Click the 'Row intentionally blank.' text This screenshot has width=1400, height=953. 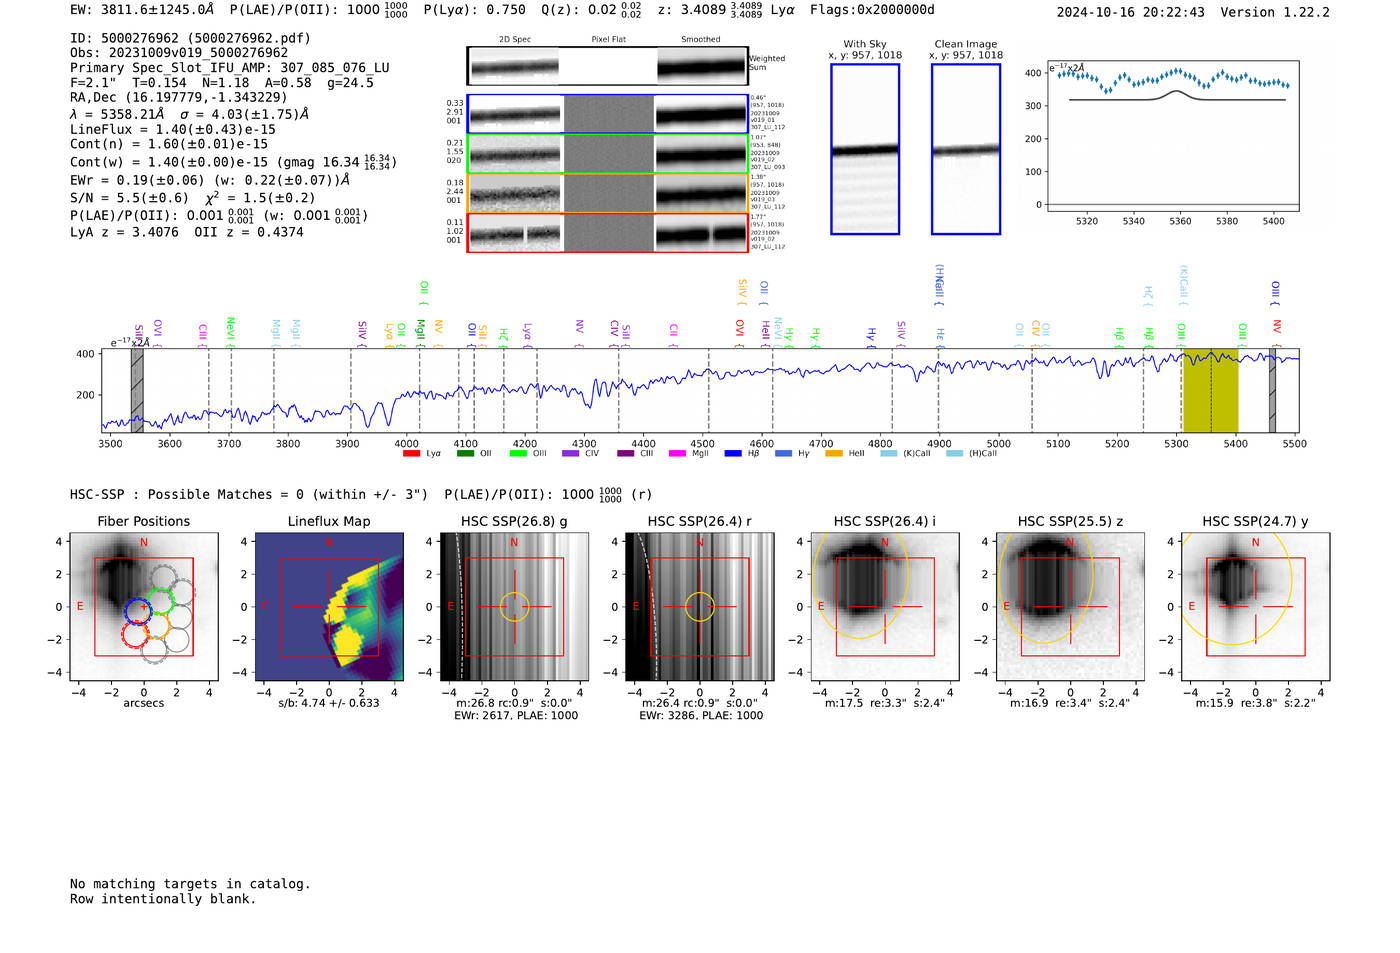[163, 899]
